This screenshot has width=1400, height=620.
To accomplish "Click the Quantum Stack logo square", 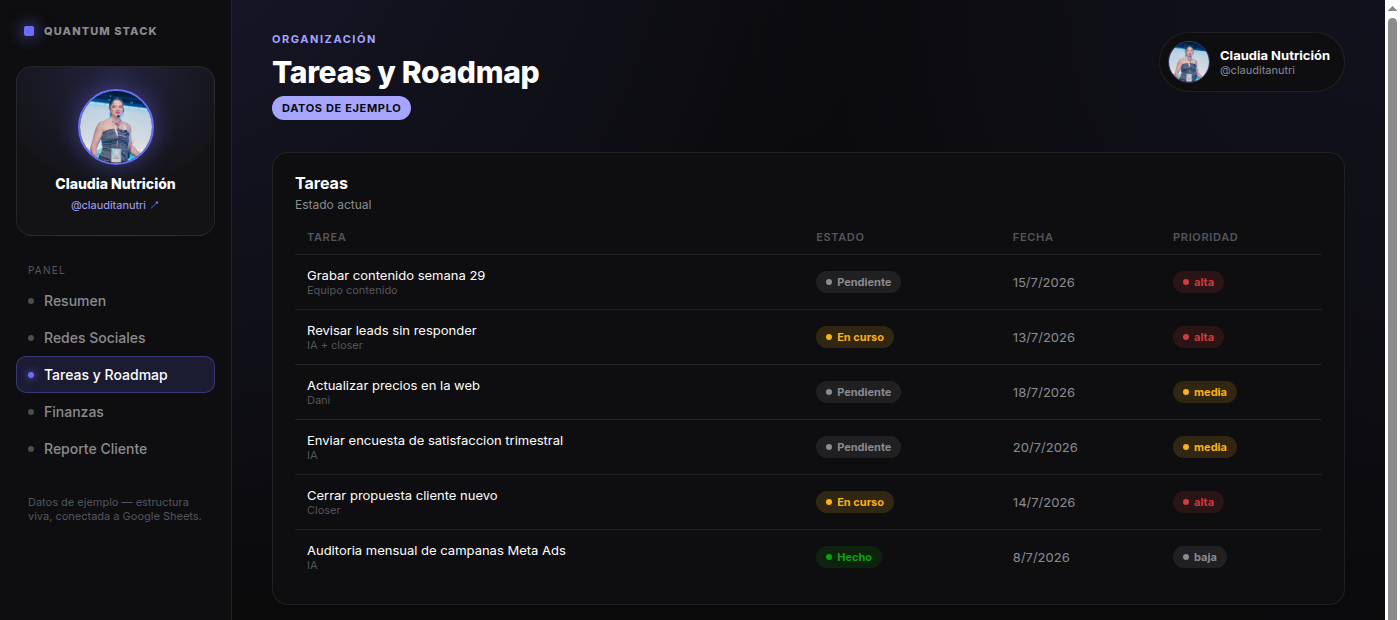I will (29, 31).
